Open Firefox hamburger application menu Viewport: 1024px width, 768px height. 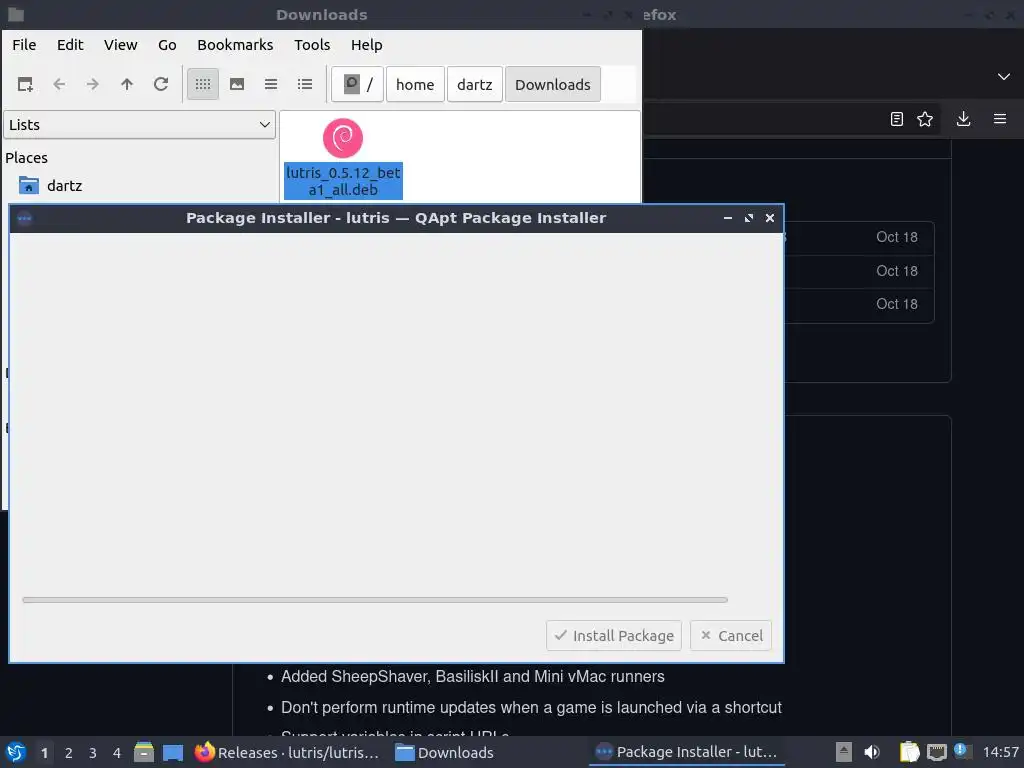(x=1000, y=119)
